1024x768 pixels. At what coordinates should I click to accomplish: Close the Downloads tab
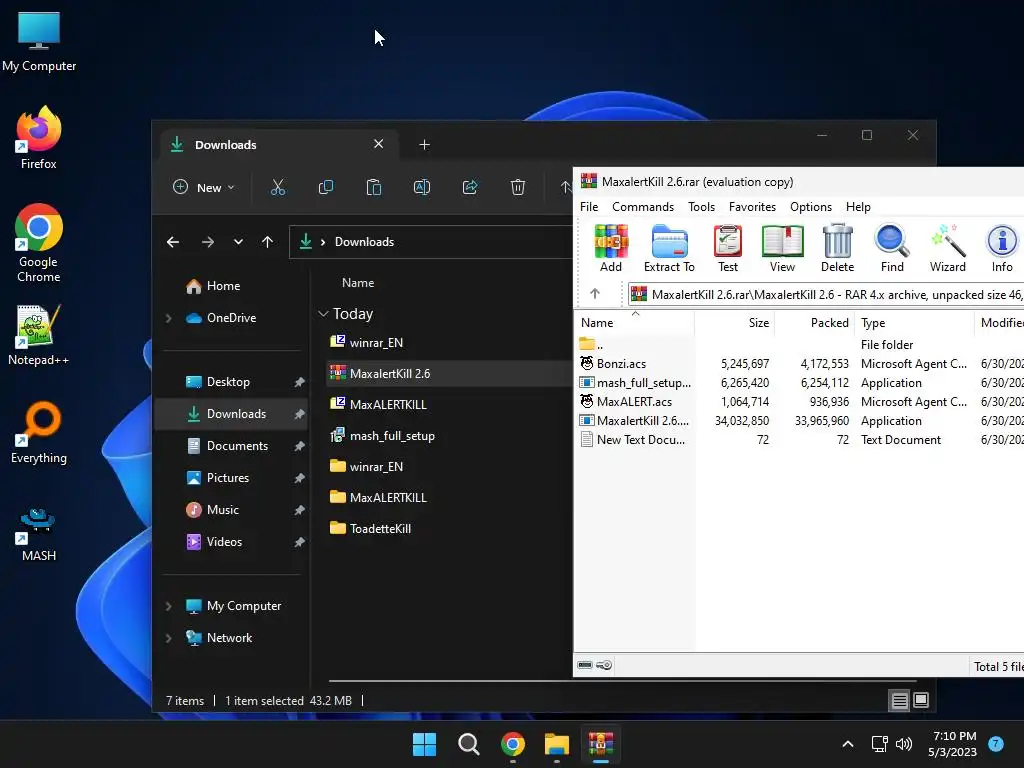(378, 144)
